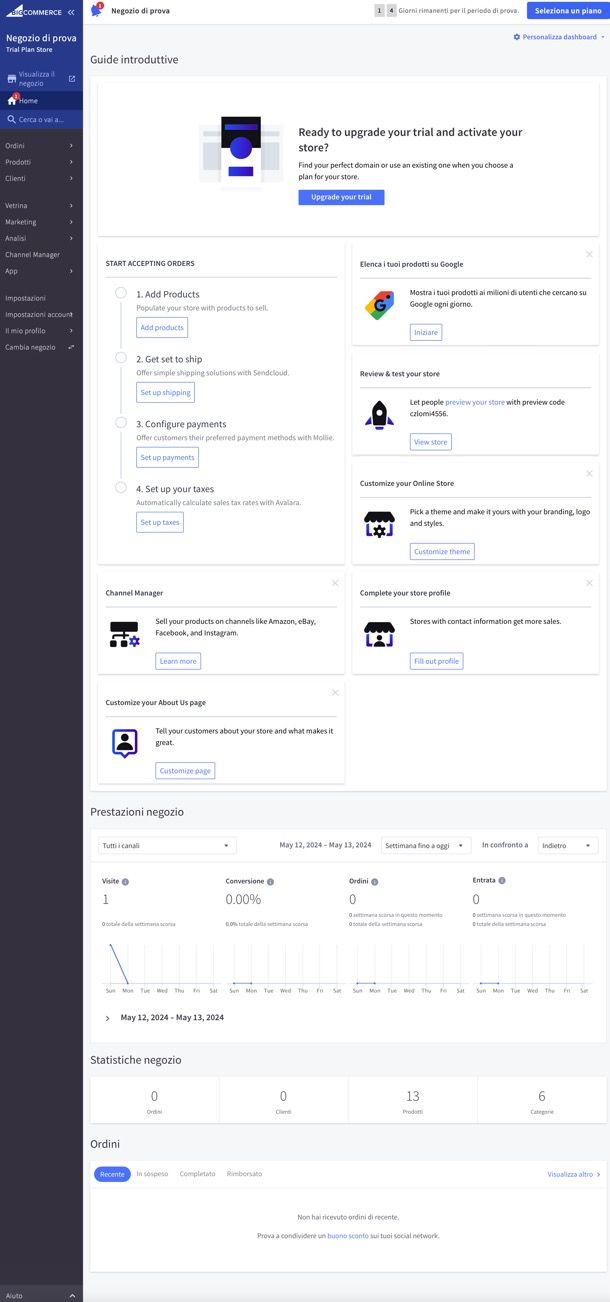Viewport: 610px width, 1302px height.
Task: Click the Set up shipping button
Action: coord(165,392)
